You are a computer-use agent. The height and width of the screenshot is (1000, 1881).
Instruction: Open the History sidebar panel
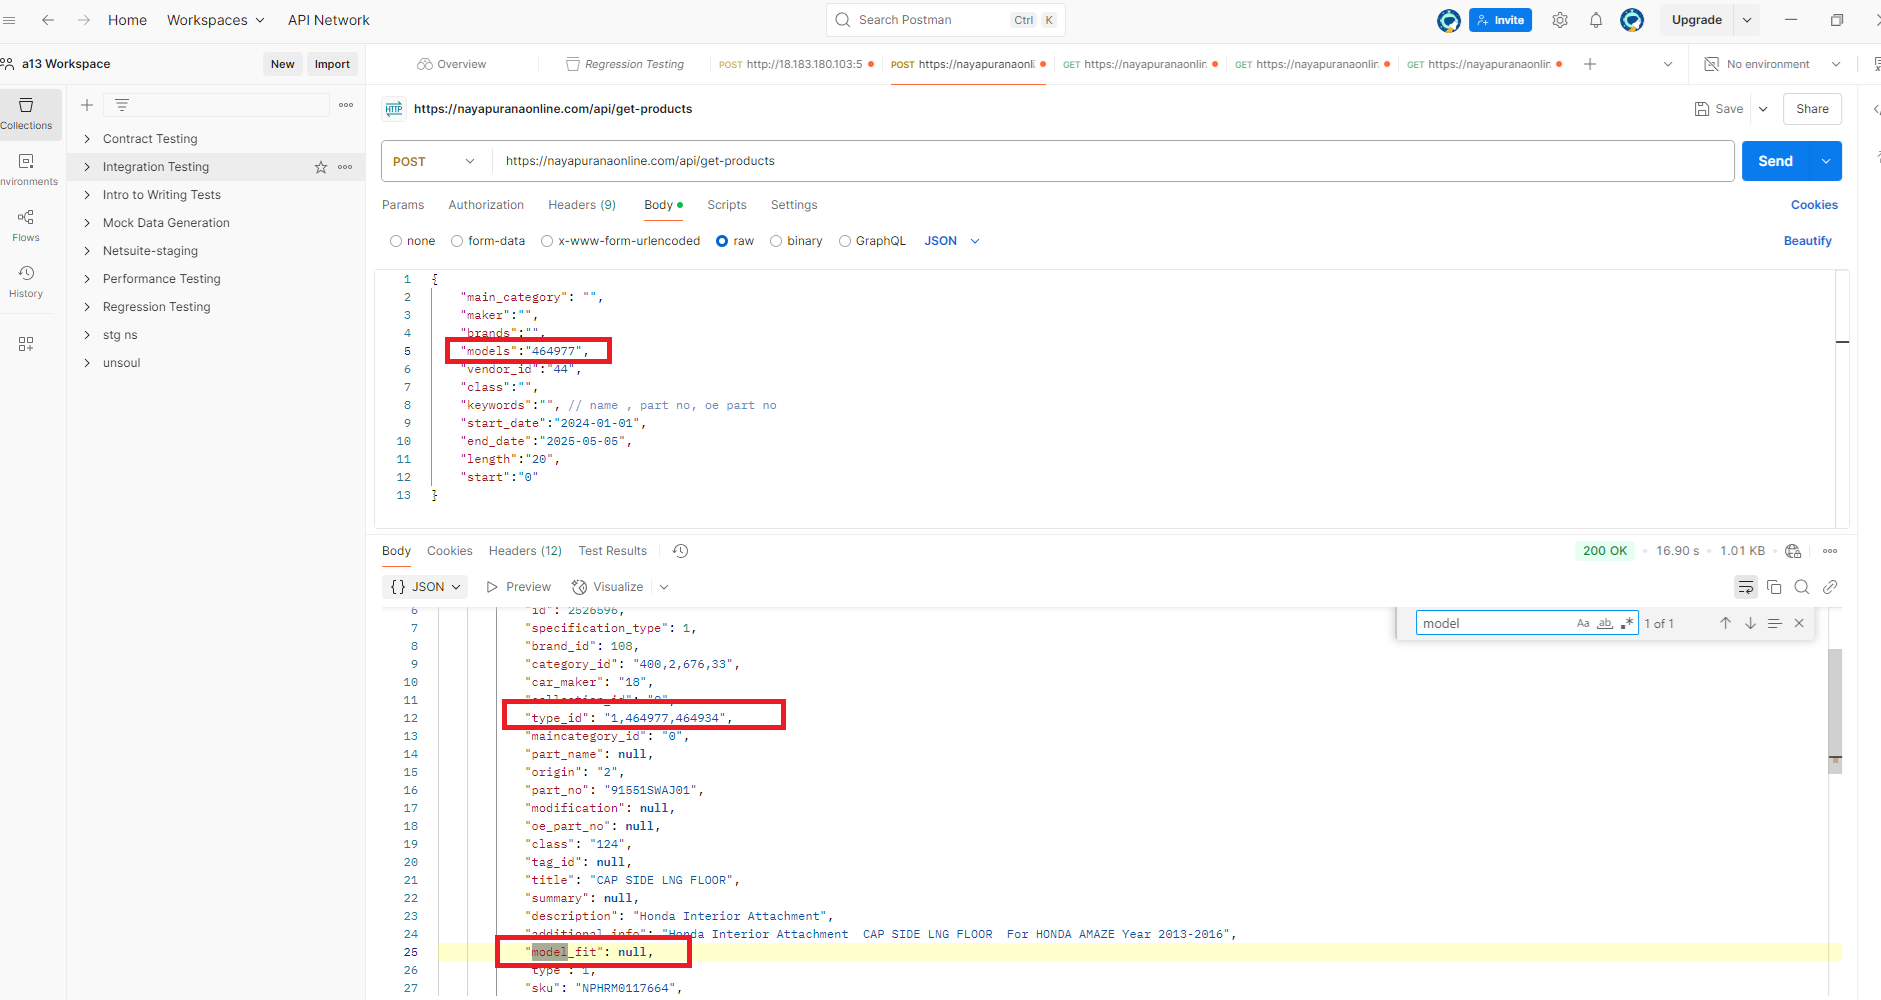26,282
